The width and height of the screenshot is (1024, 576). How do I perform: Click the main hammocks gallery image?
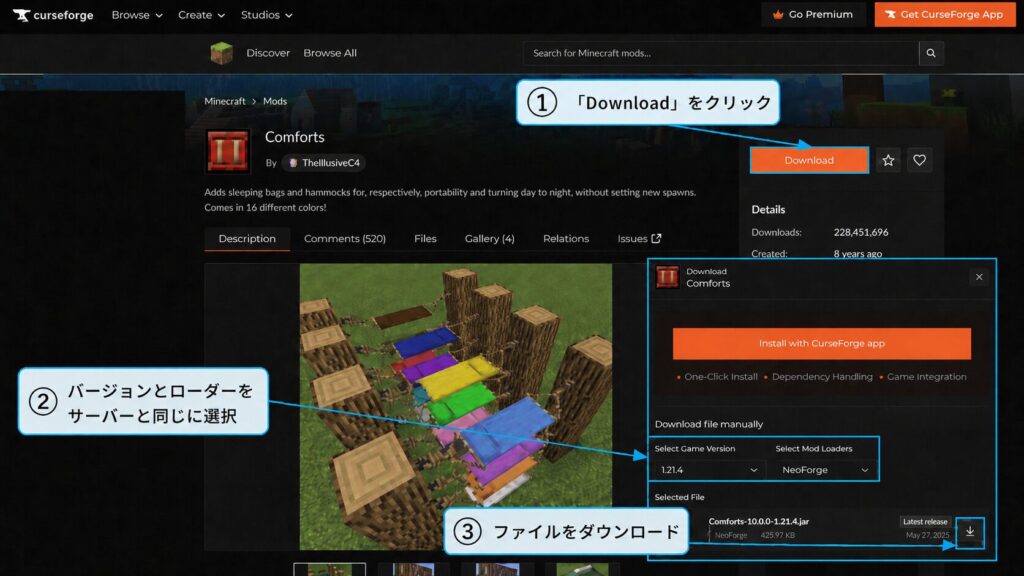(456, 406)
